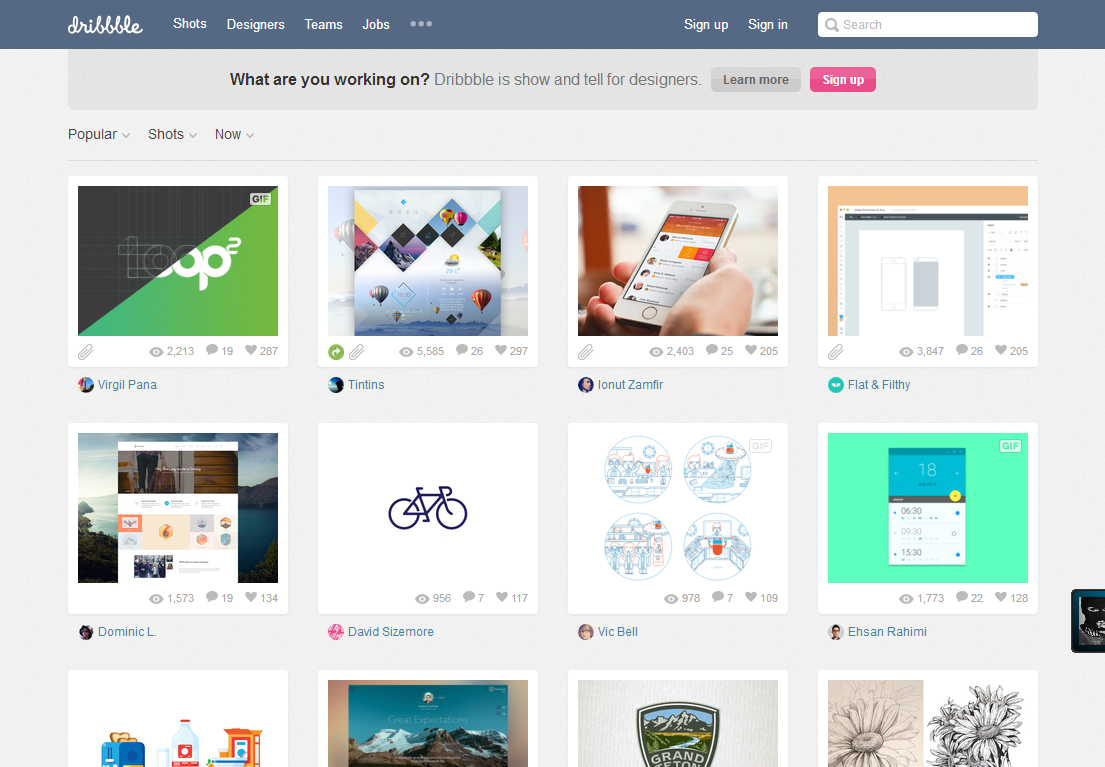This screenshot has width=1105, height=767.
Task: Like the Tintins shot via heart
Action: 501,350
